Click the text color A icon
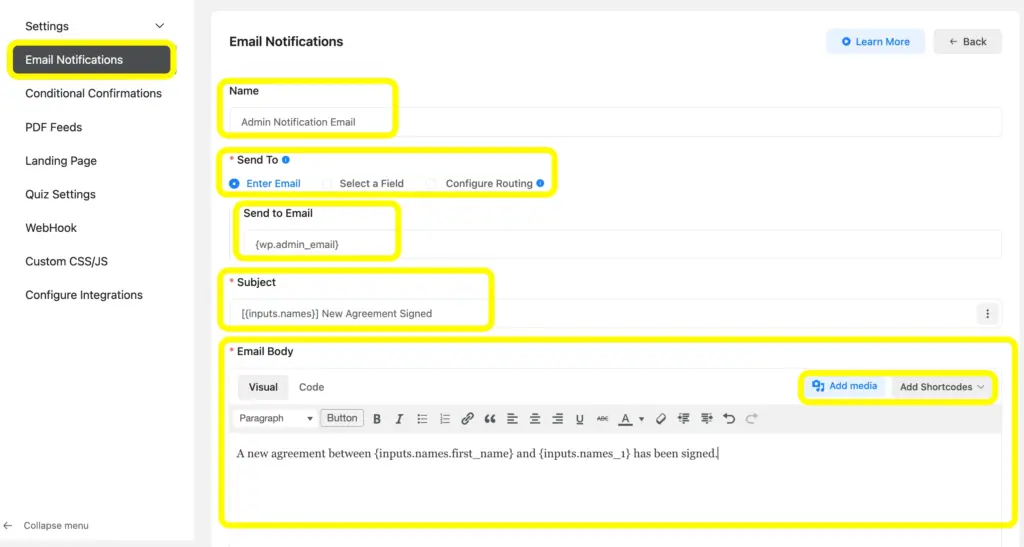Image resolution: width=1024 pixels, height=547 pixels. coord(625,418)
